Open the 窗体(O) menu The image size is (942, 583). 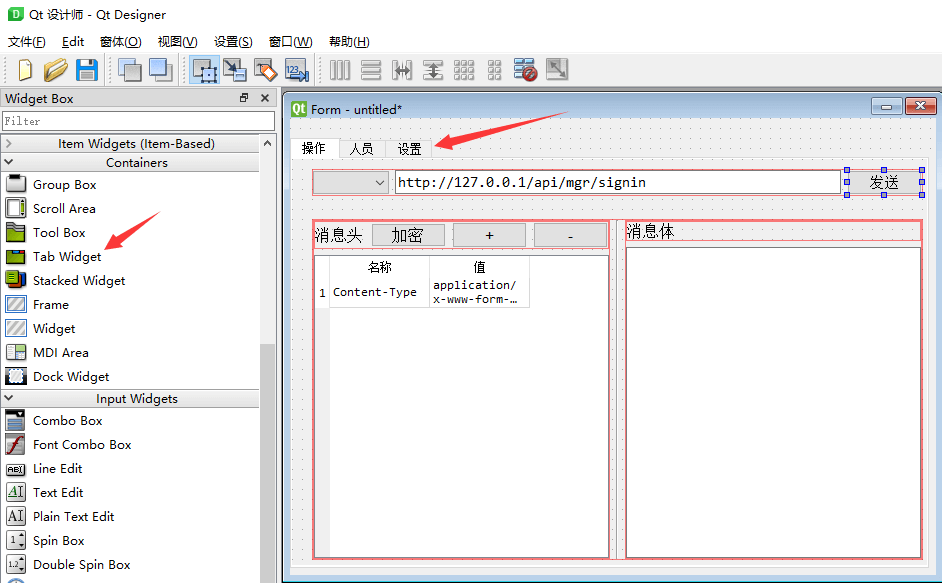pyautogui.click(x=121, y=42)
